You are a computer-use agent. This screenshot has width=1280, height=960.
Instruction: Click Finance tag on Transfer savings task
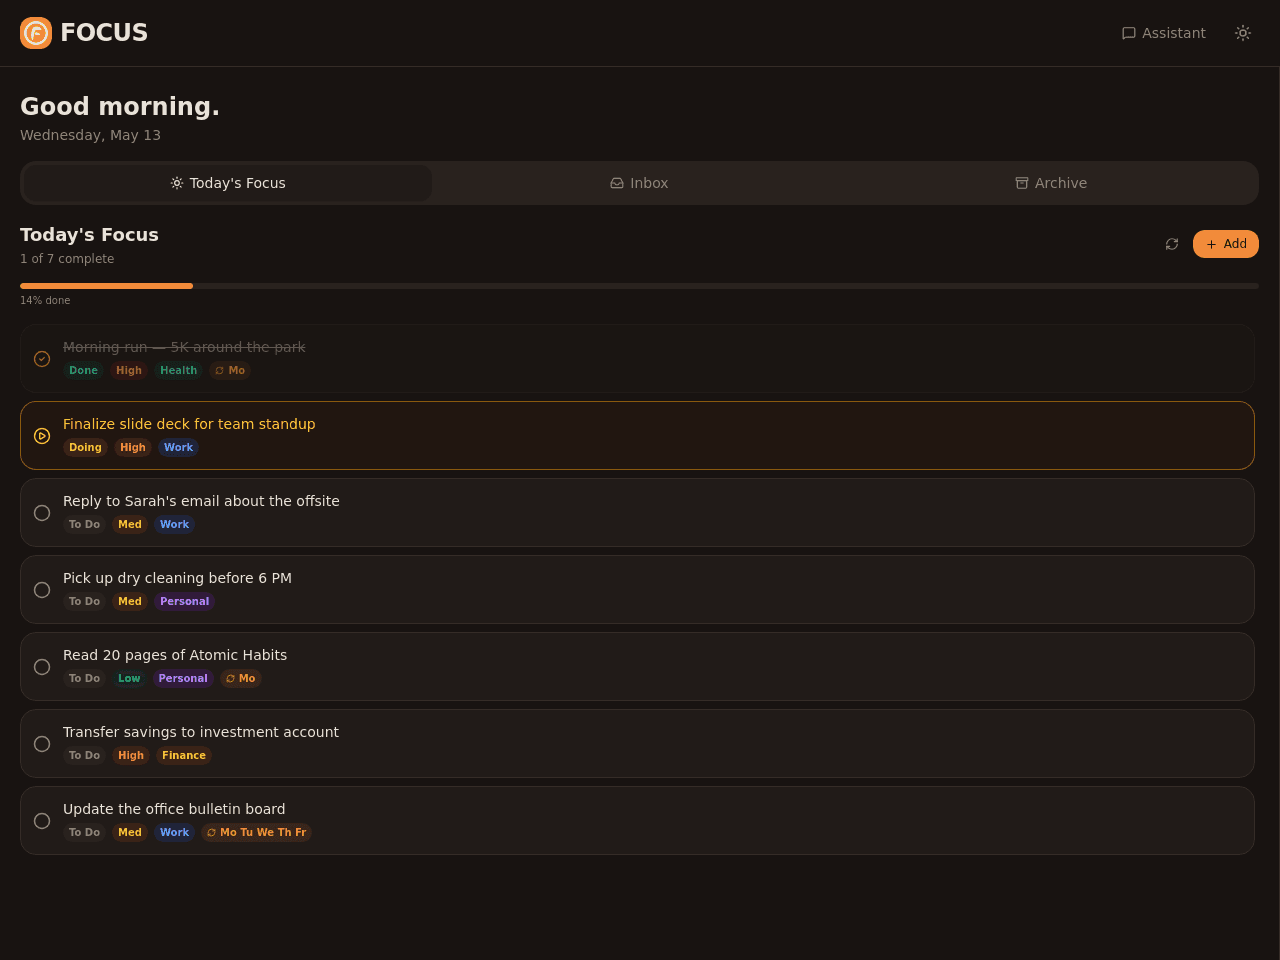(184, 756)
